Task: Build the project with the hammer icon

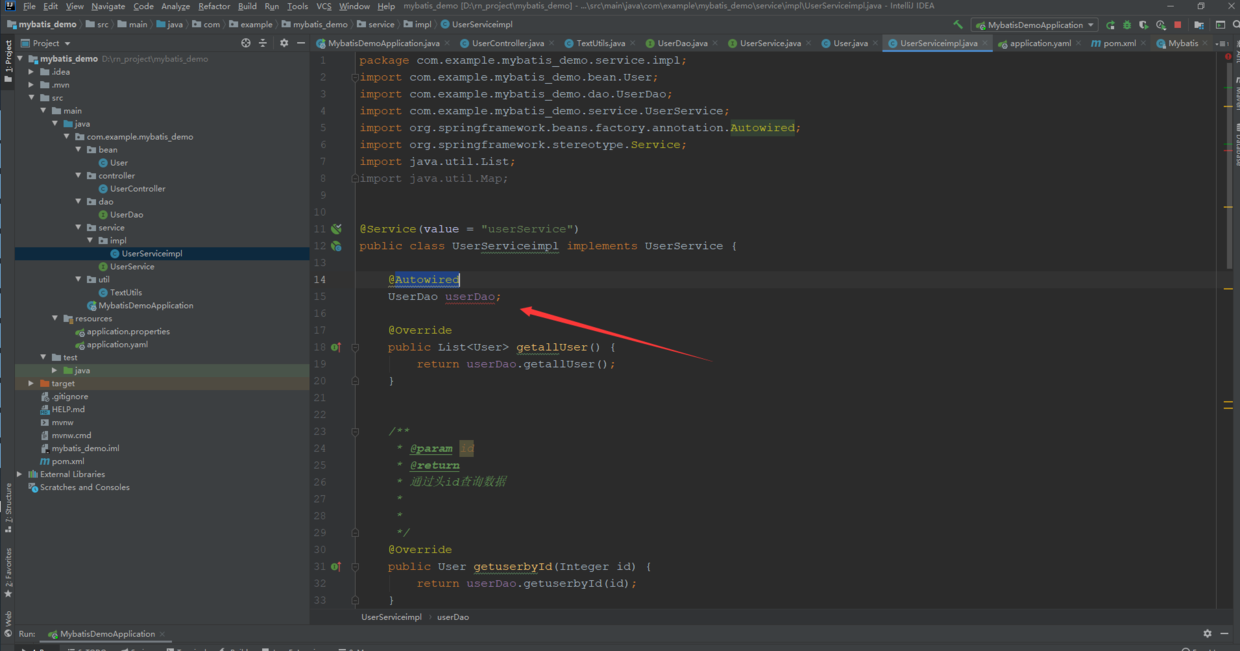Action: point(958,25)
